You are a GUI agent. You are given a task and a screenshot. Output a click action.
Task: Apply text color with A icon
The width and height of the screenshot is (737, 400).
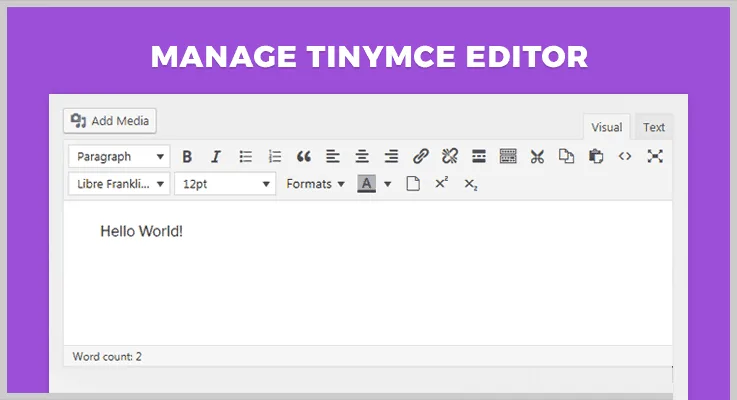point(367,184)
